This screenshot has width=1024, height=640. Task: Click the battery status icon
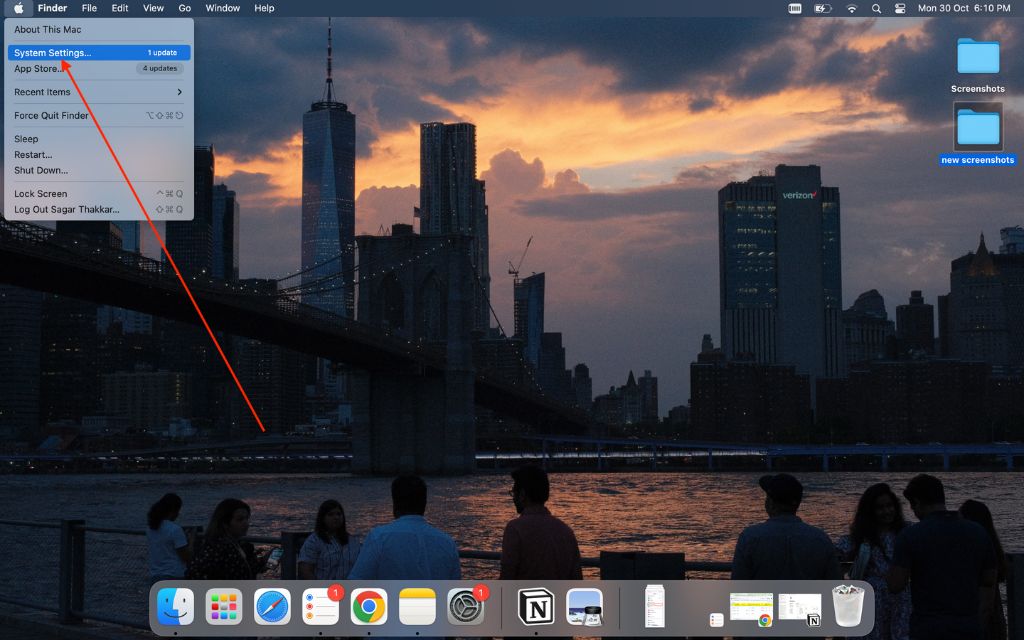[x=823, y=8]
